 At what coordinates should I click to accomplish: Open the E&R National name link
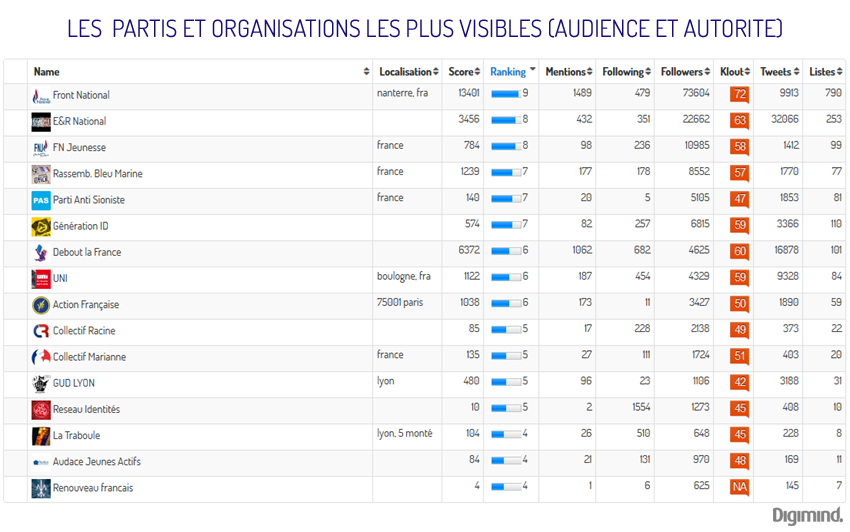point(79,121)
